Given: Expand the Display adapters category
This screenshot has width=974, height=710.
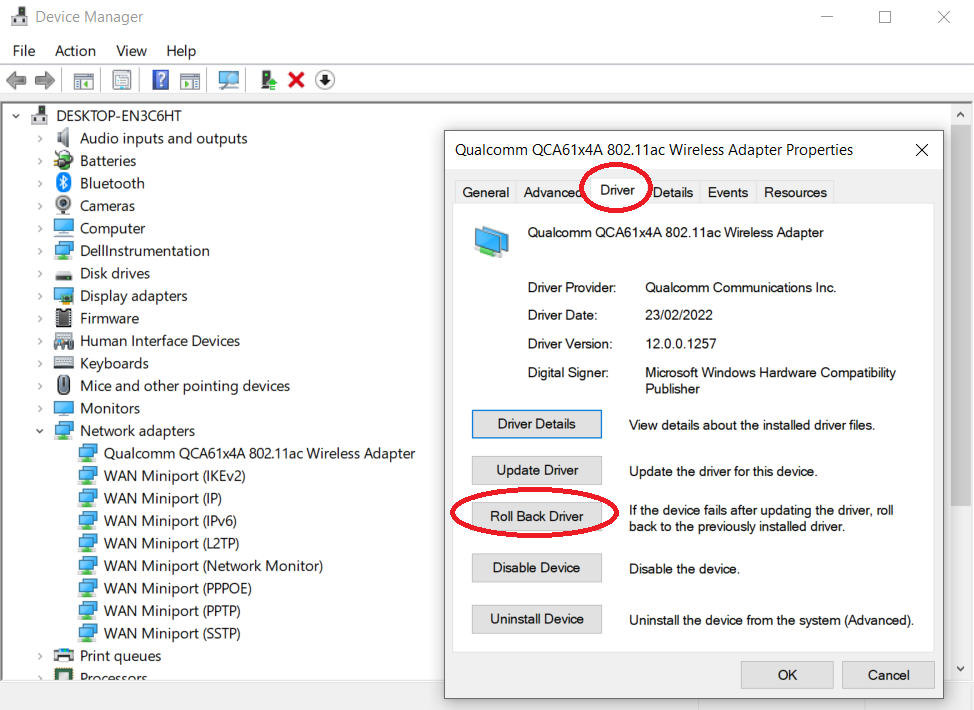Looking at the screenshot, I should [x=40, y=296].
